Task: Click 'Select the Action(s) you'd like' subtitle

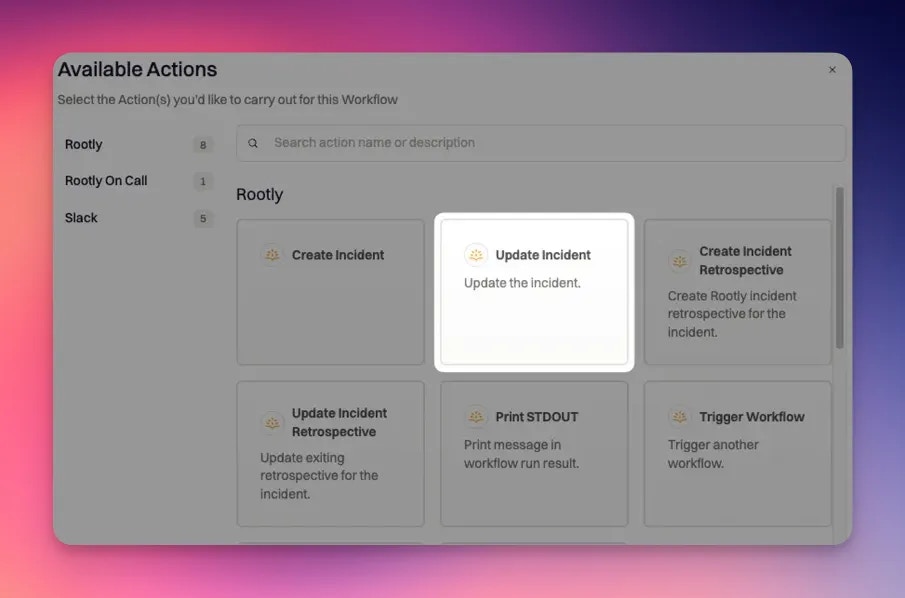Action: click(x=227, y=99)
